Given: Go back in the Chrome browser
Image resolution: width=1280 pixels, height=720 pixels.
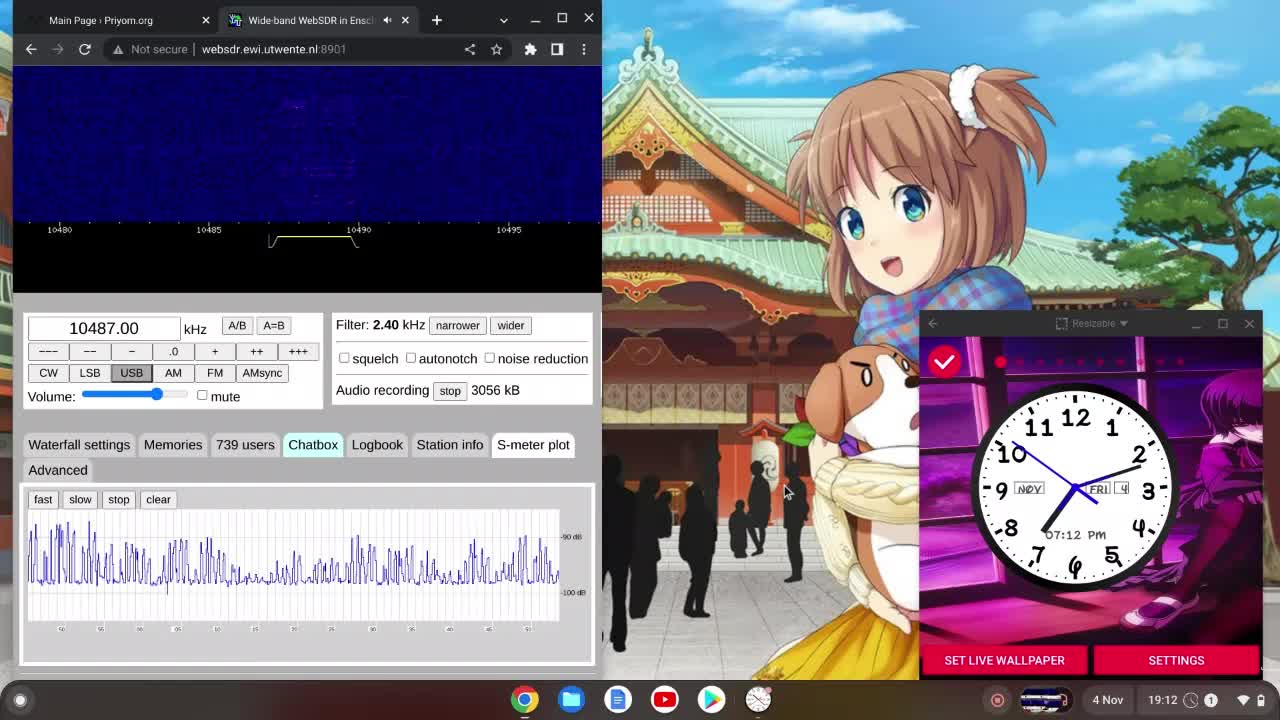Looking at the screenshot, I should pos(31,49).
